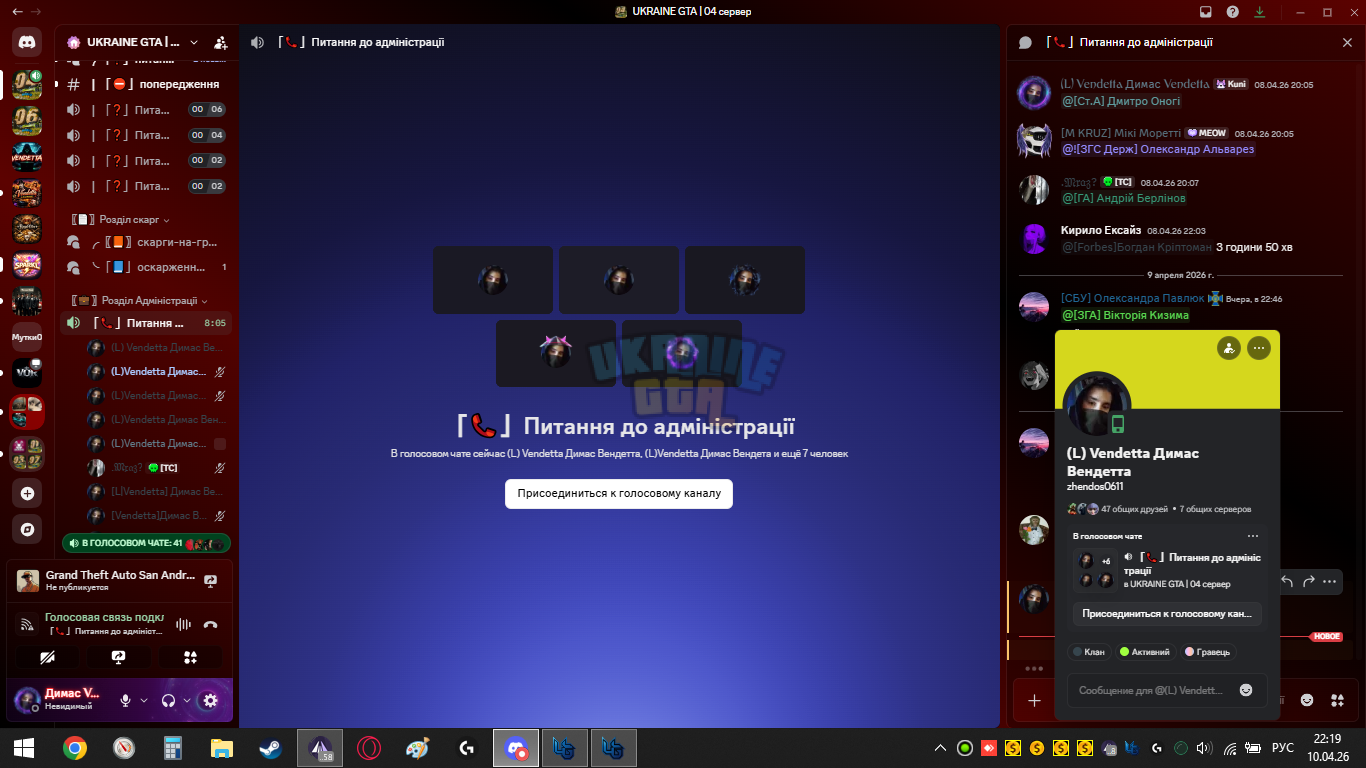Launch Google Chrome from taskbar
The height and width of the screenshot is (768, 1366).
tap(75, 748)
